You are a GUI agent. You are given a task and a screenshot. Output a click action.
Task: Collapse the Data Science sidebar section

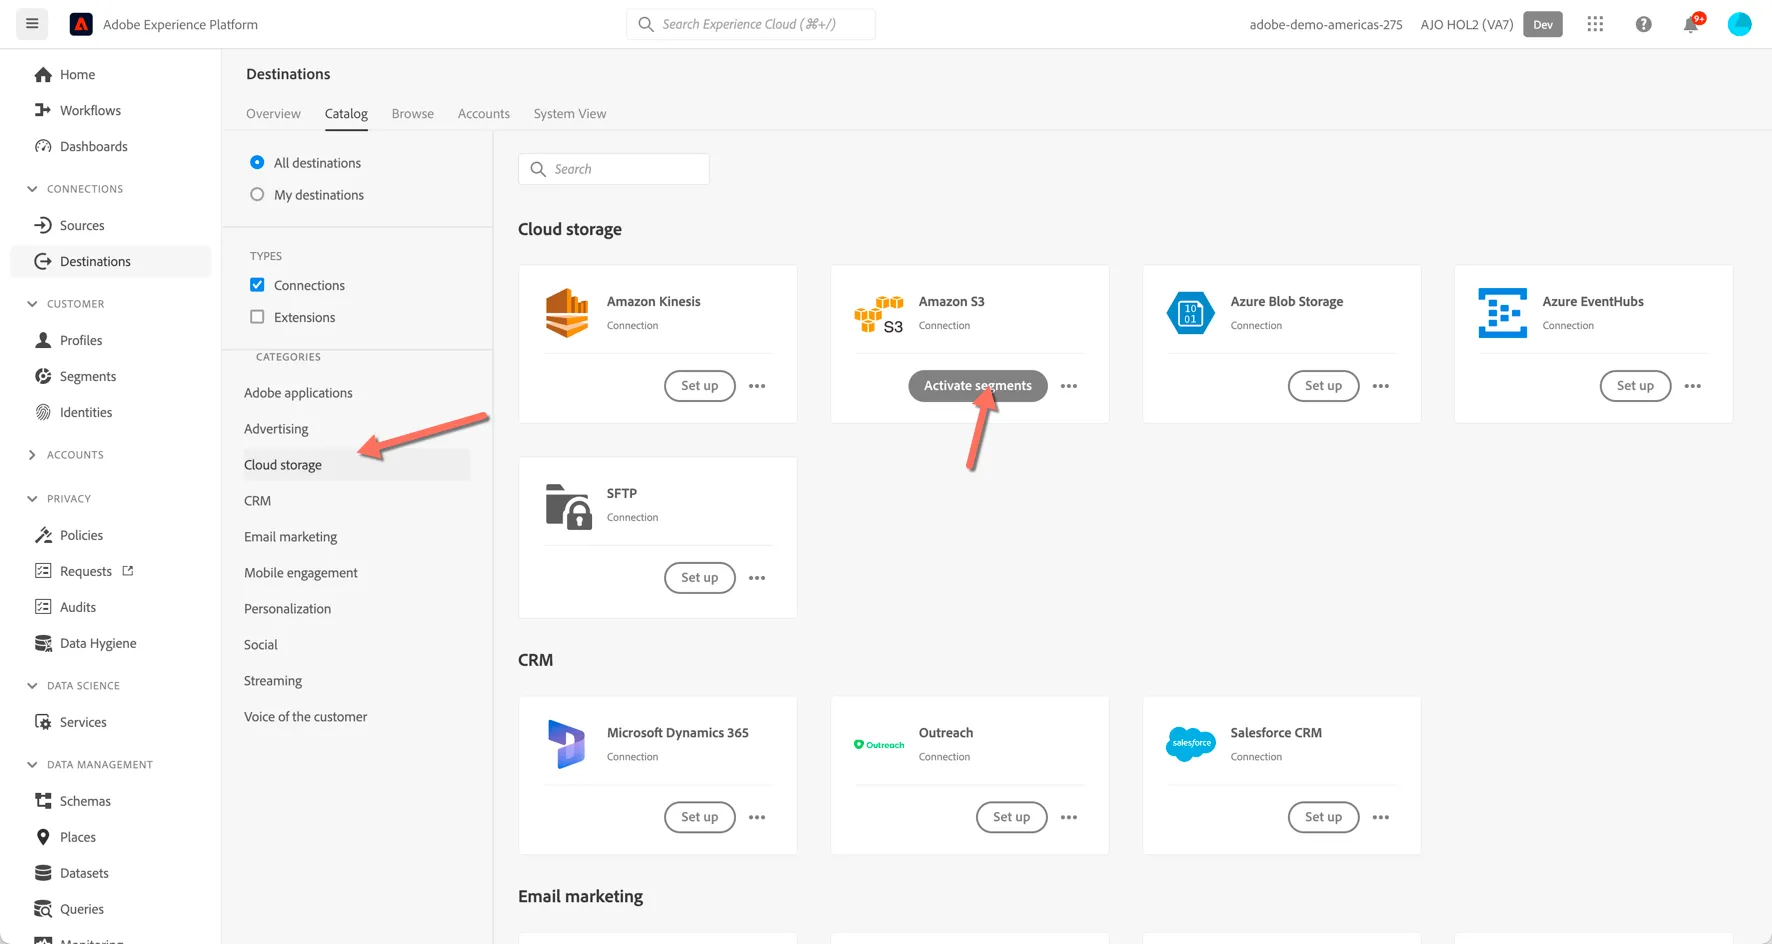[x=32, y=686]
